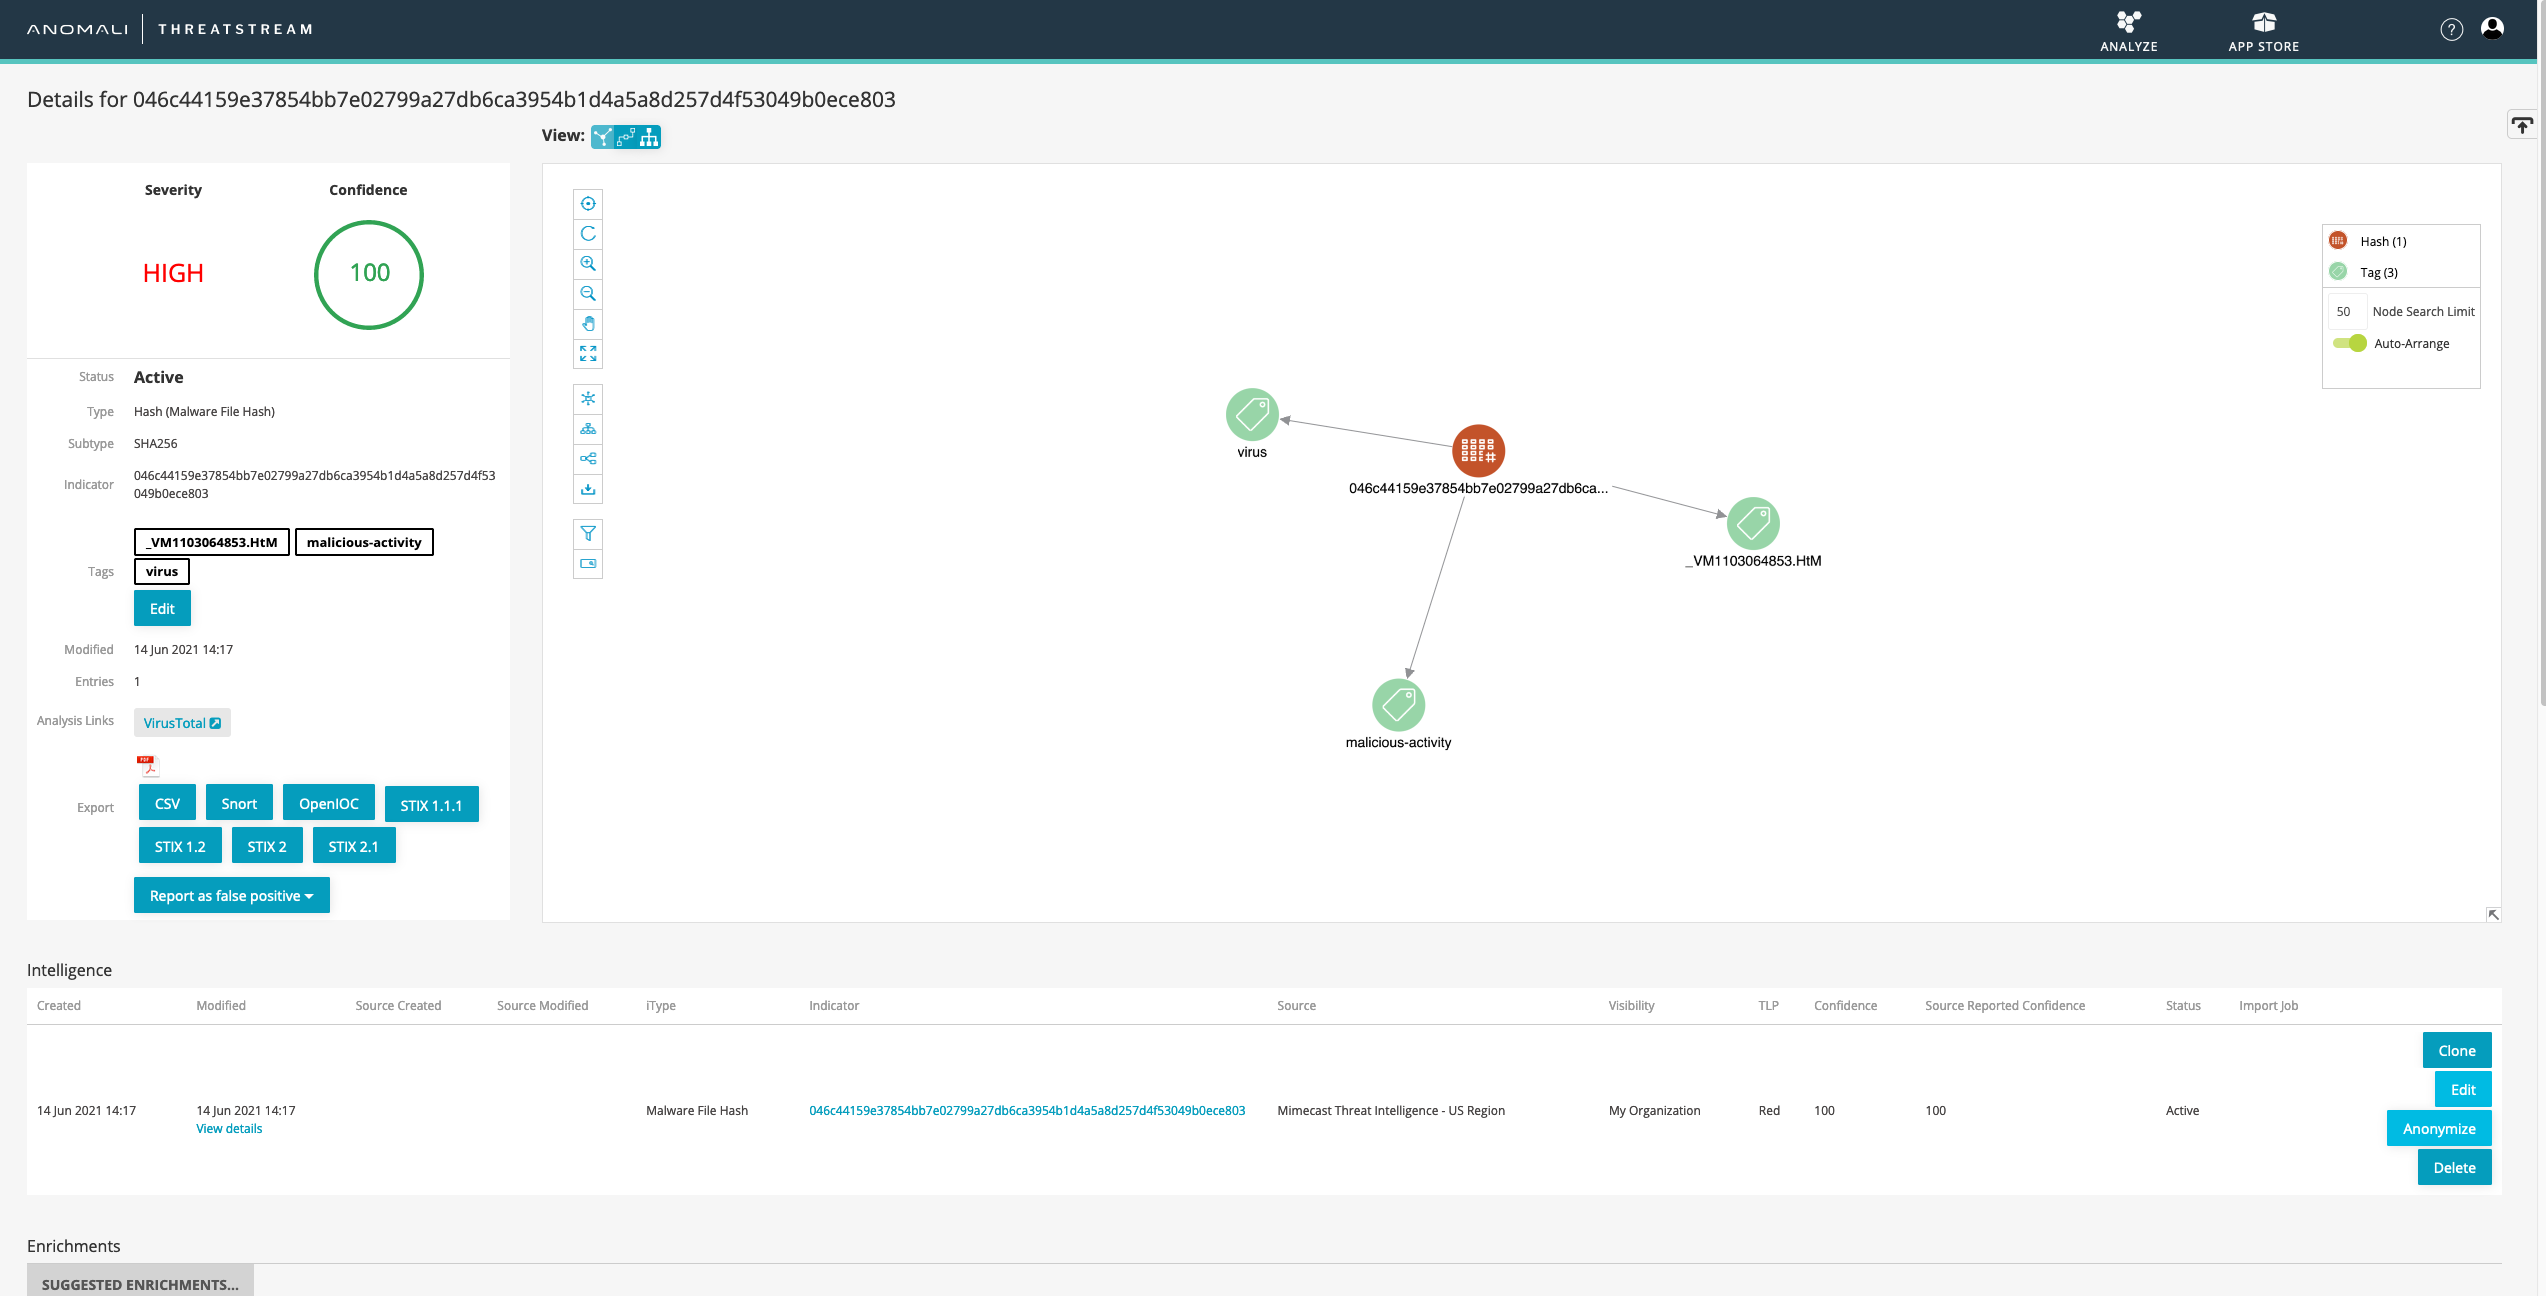The width and height of the screenshot is (2546, 1296).
Task: Open the VirusTotal analysis link
Action: point(181,722)
